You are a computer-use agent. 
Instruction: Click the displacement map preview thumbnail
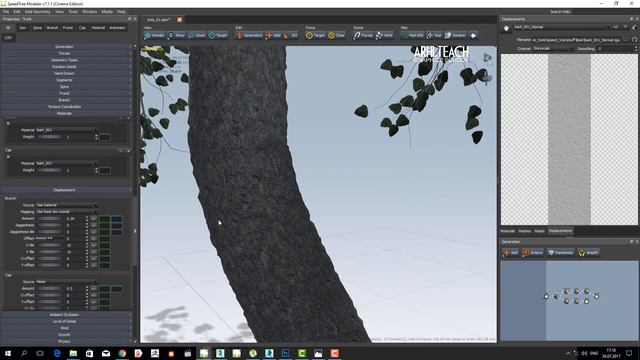click(569, 139)
